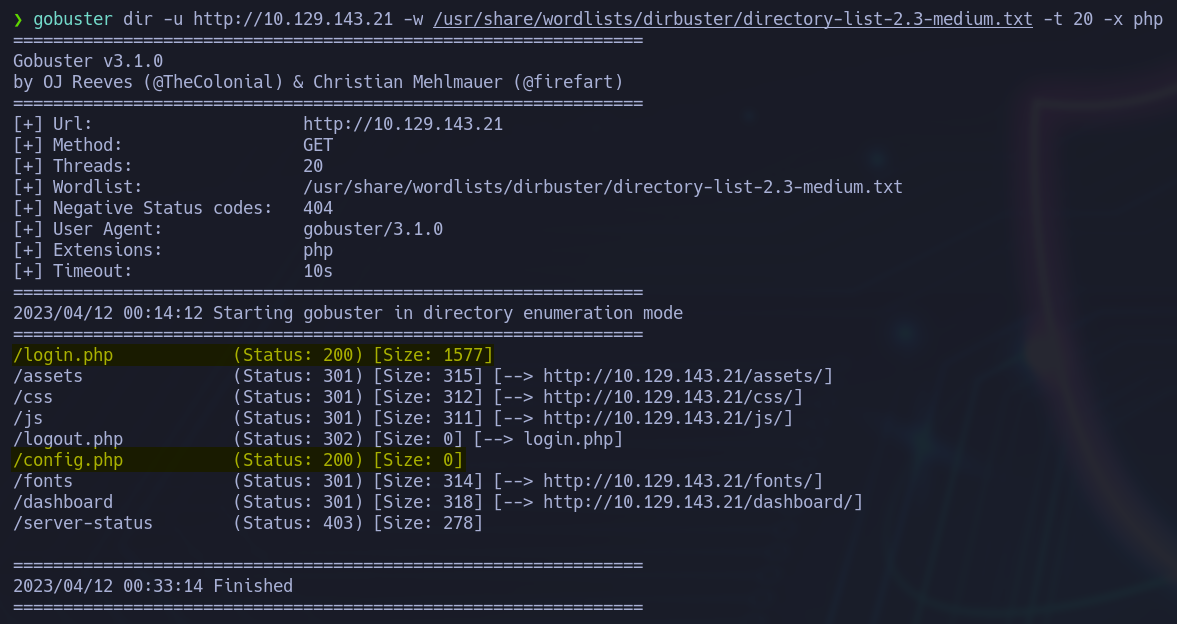Click the Starting gobuster timestamp line
This screenshot has height=624, width=1177.
click(x=348, y=313)
